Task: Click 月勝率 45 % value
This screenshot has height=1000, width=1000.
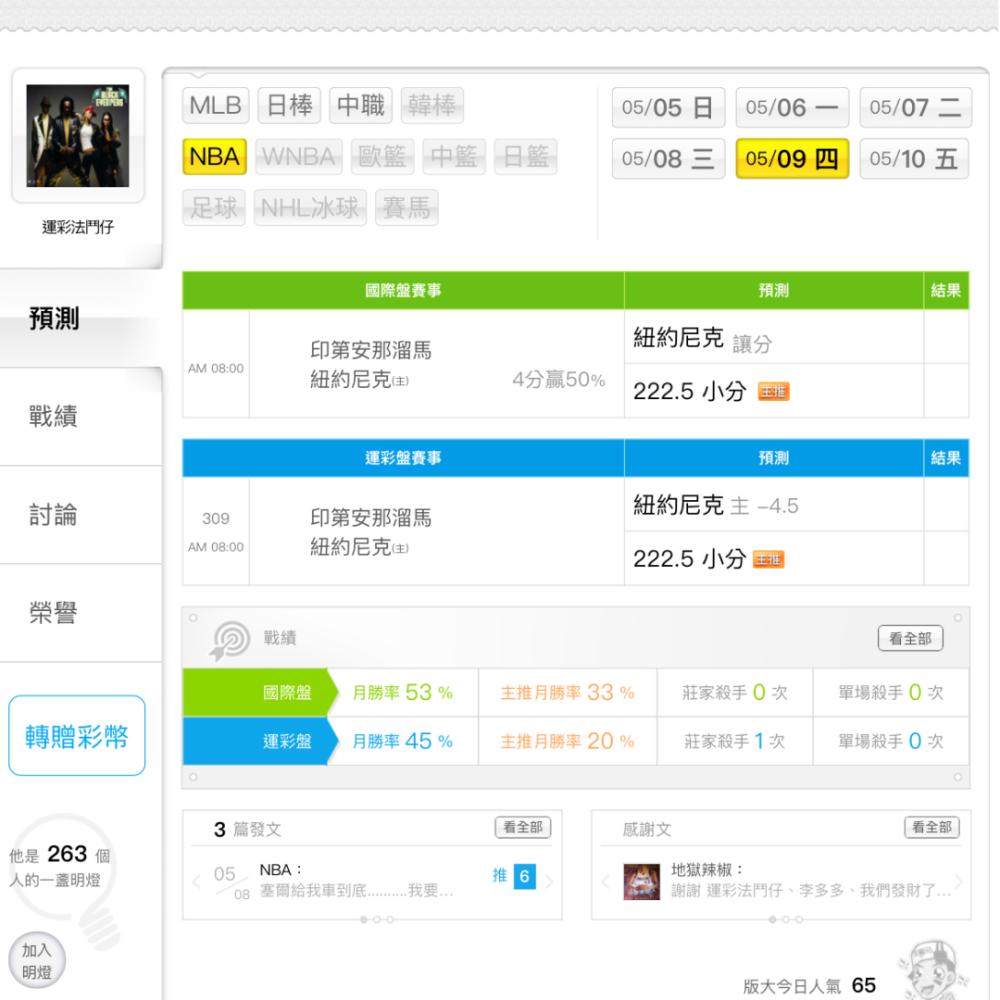Action: tap(402, 741)
